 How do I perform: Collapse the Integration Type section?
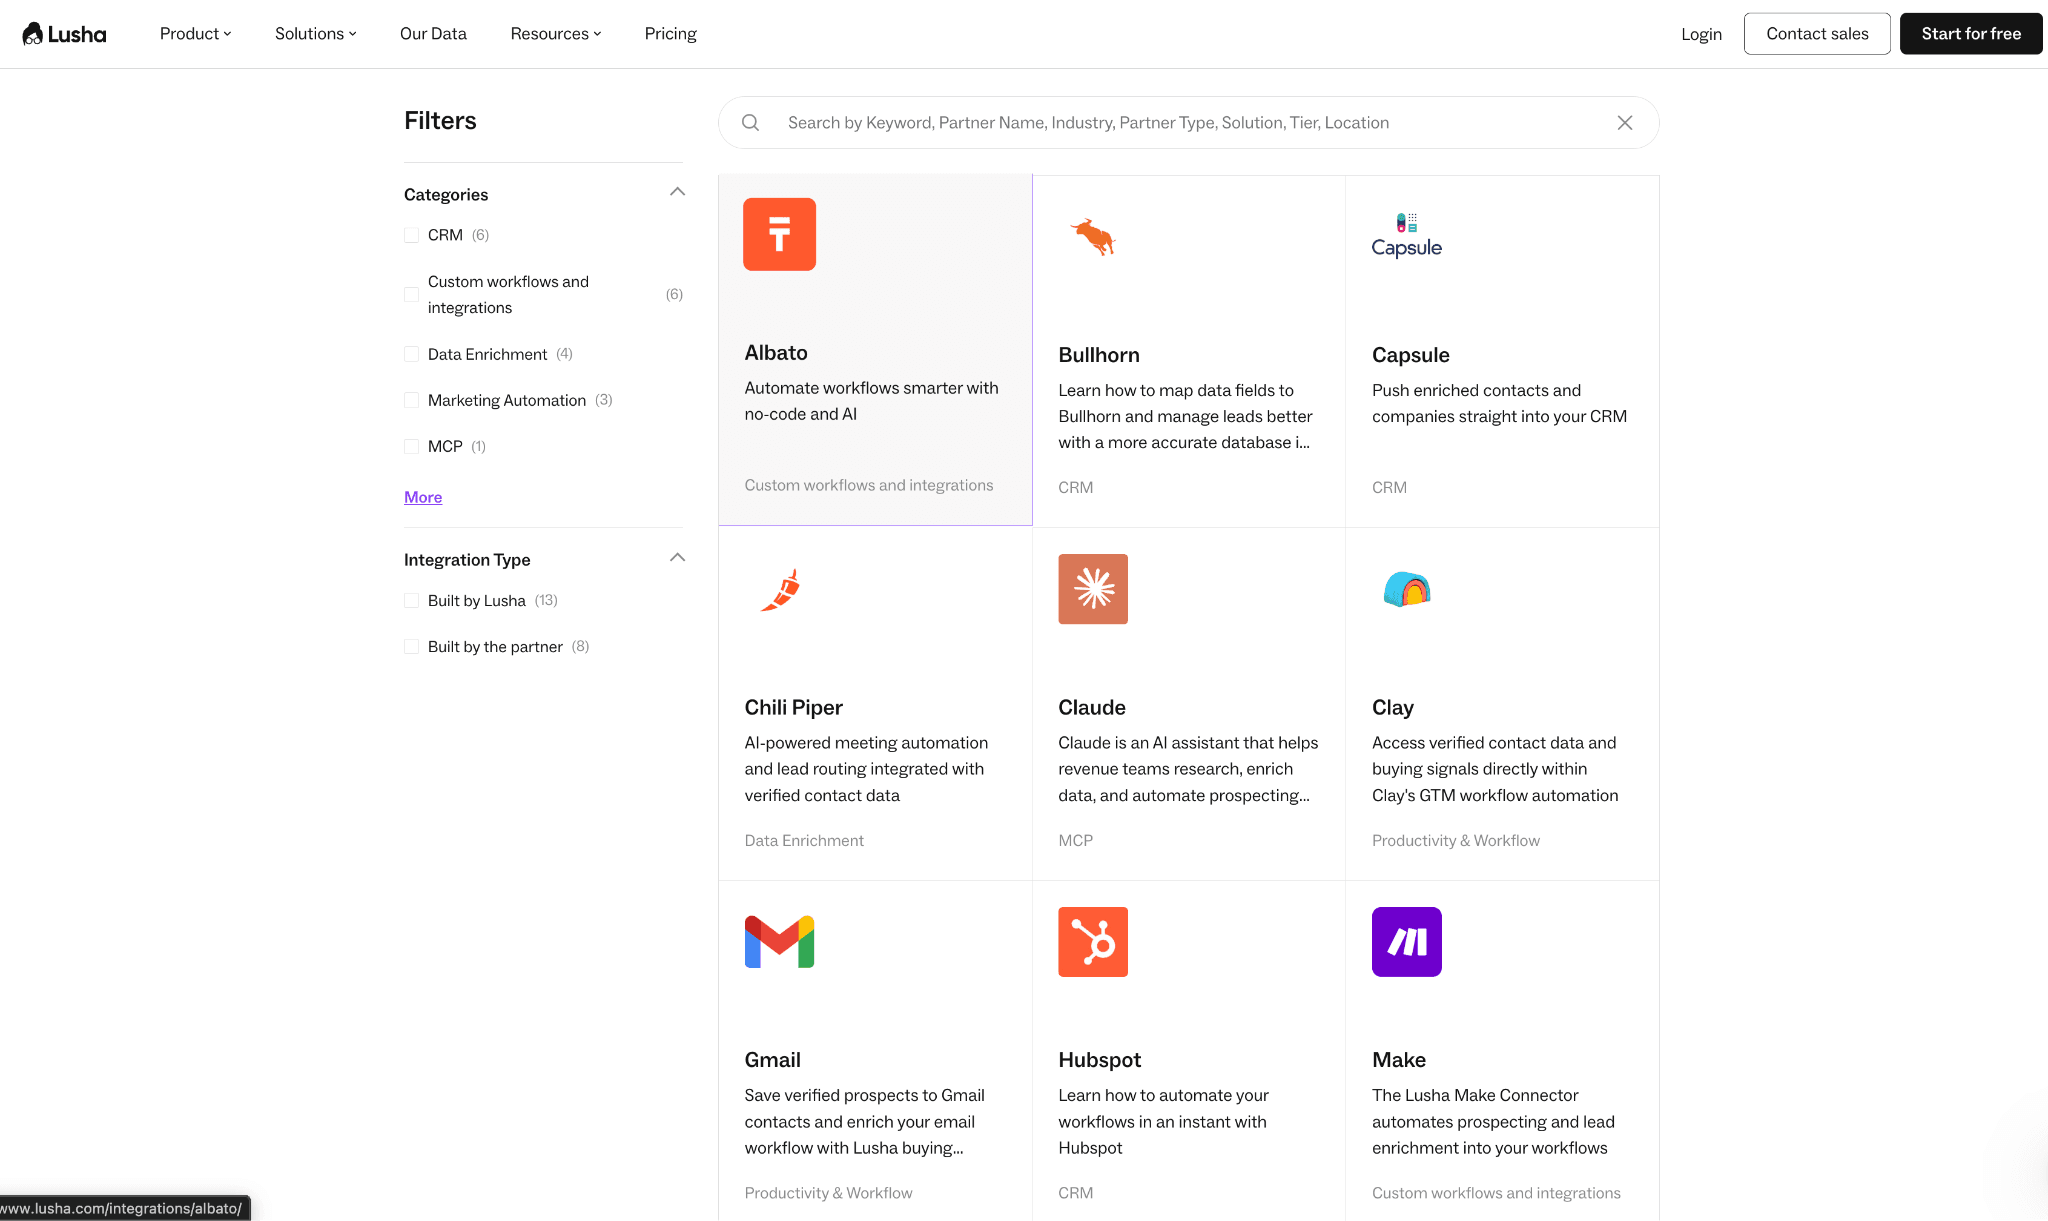coord(677,558)
